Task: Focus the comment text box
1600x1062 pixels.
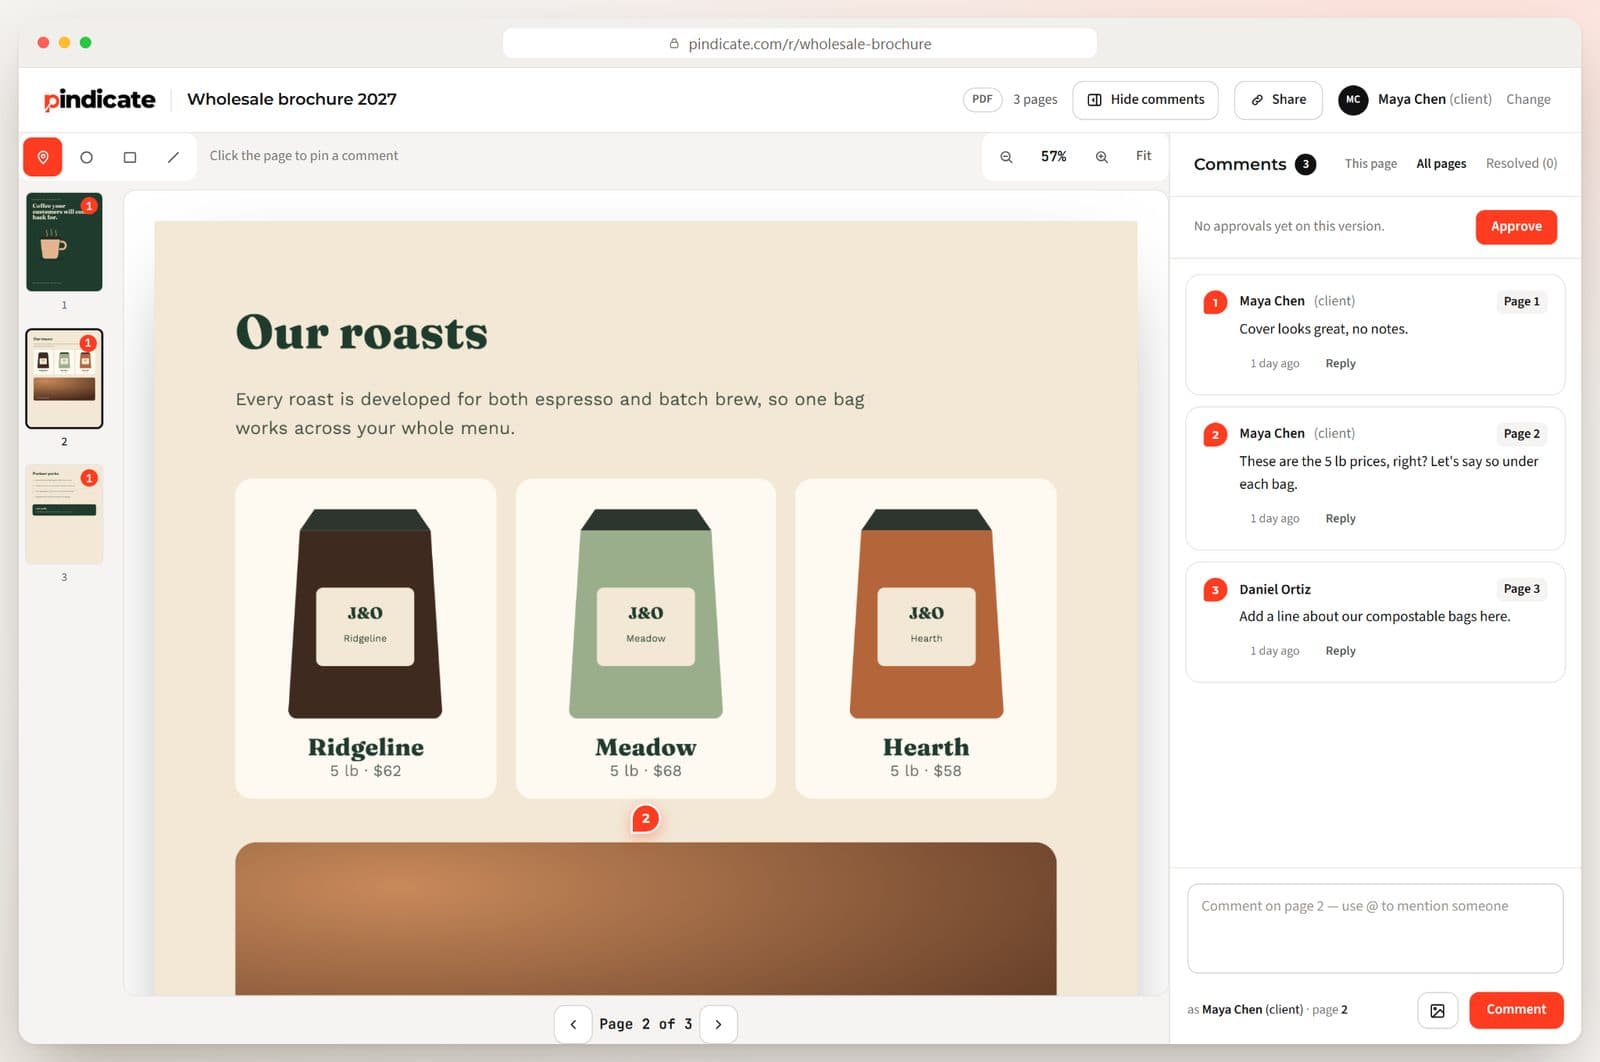Action: coord(1375,928)
